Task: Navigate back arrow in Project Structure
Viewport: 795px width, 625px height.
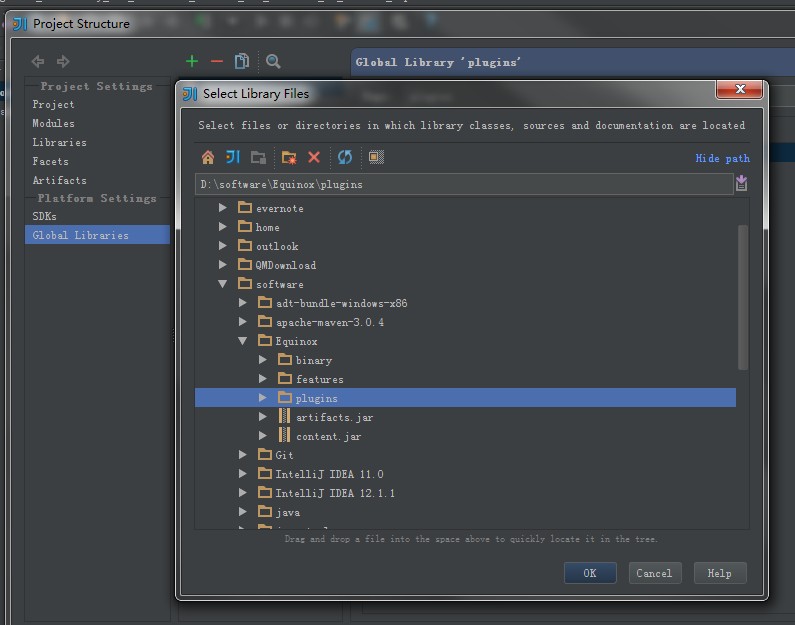Action: [x=38, y=61]
